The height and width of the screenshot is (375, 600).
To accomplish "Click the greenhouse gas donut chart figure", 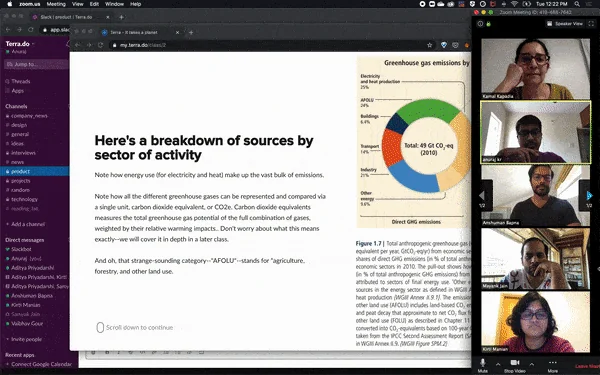I will pyautogui.click(x=414, y=142).
